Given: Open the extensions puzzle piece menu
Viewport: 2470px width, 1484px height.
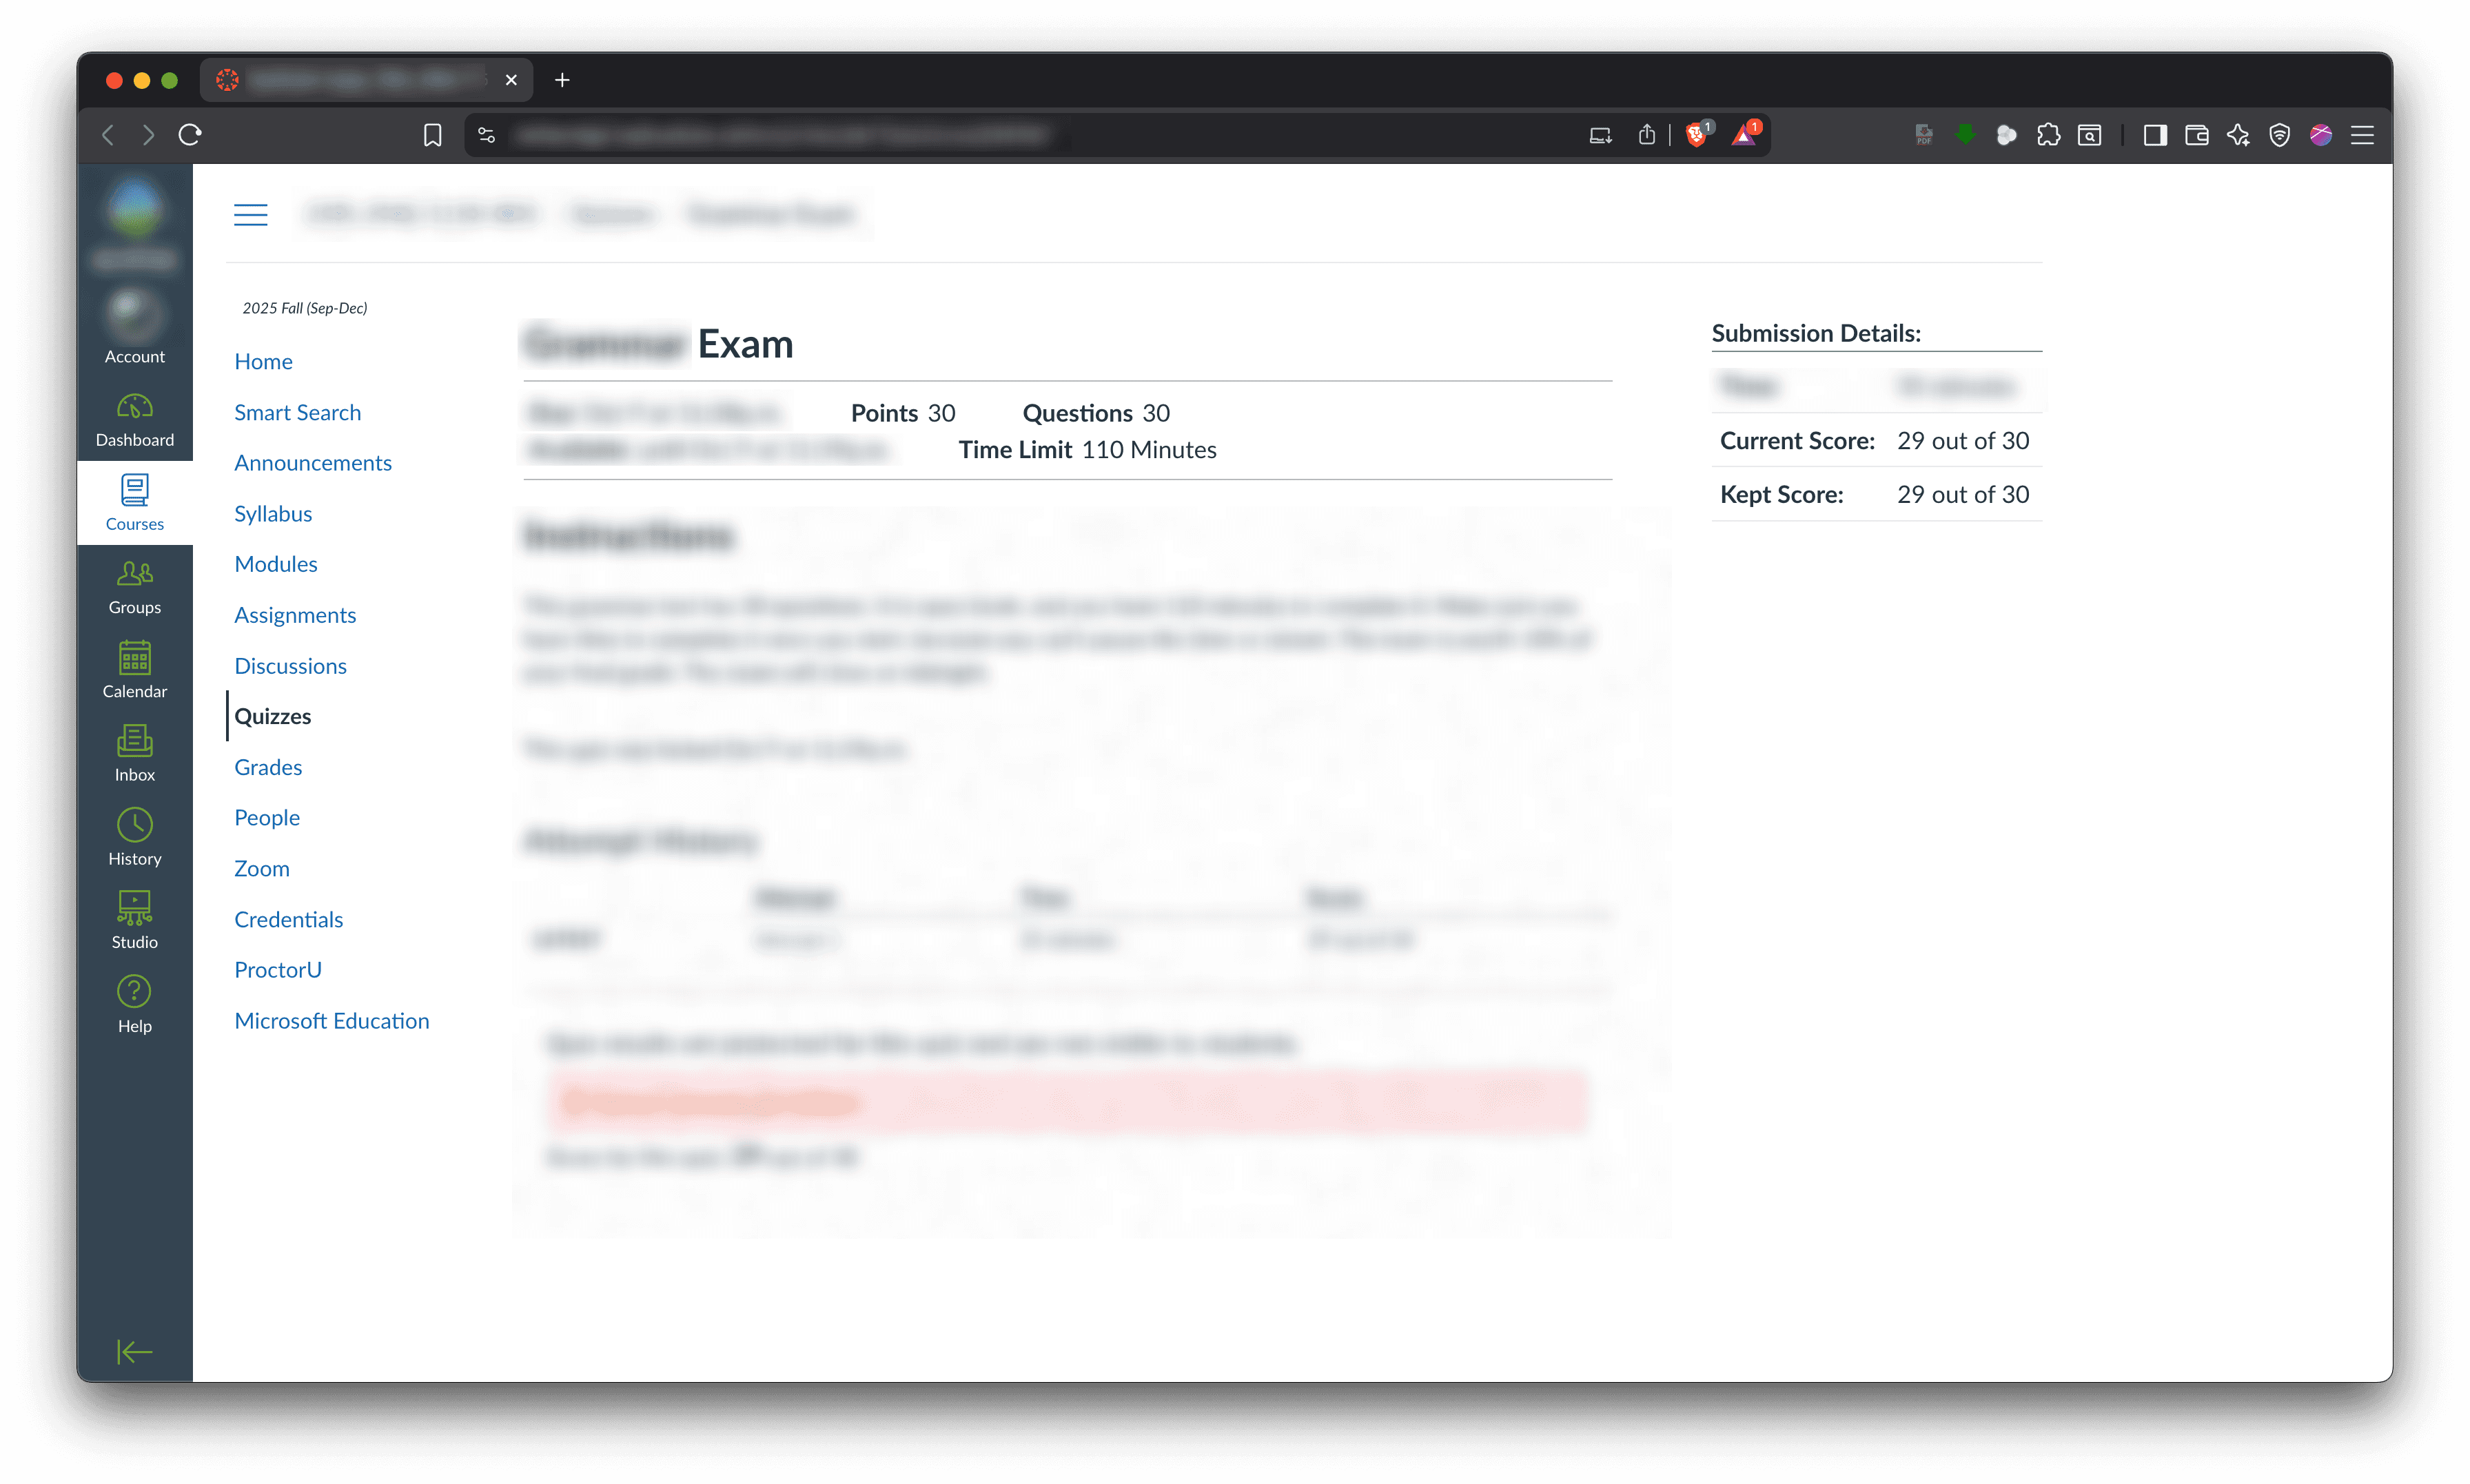Looking at the screenshot, I should click(2048, 135).
